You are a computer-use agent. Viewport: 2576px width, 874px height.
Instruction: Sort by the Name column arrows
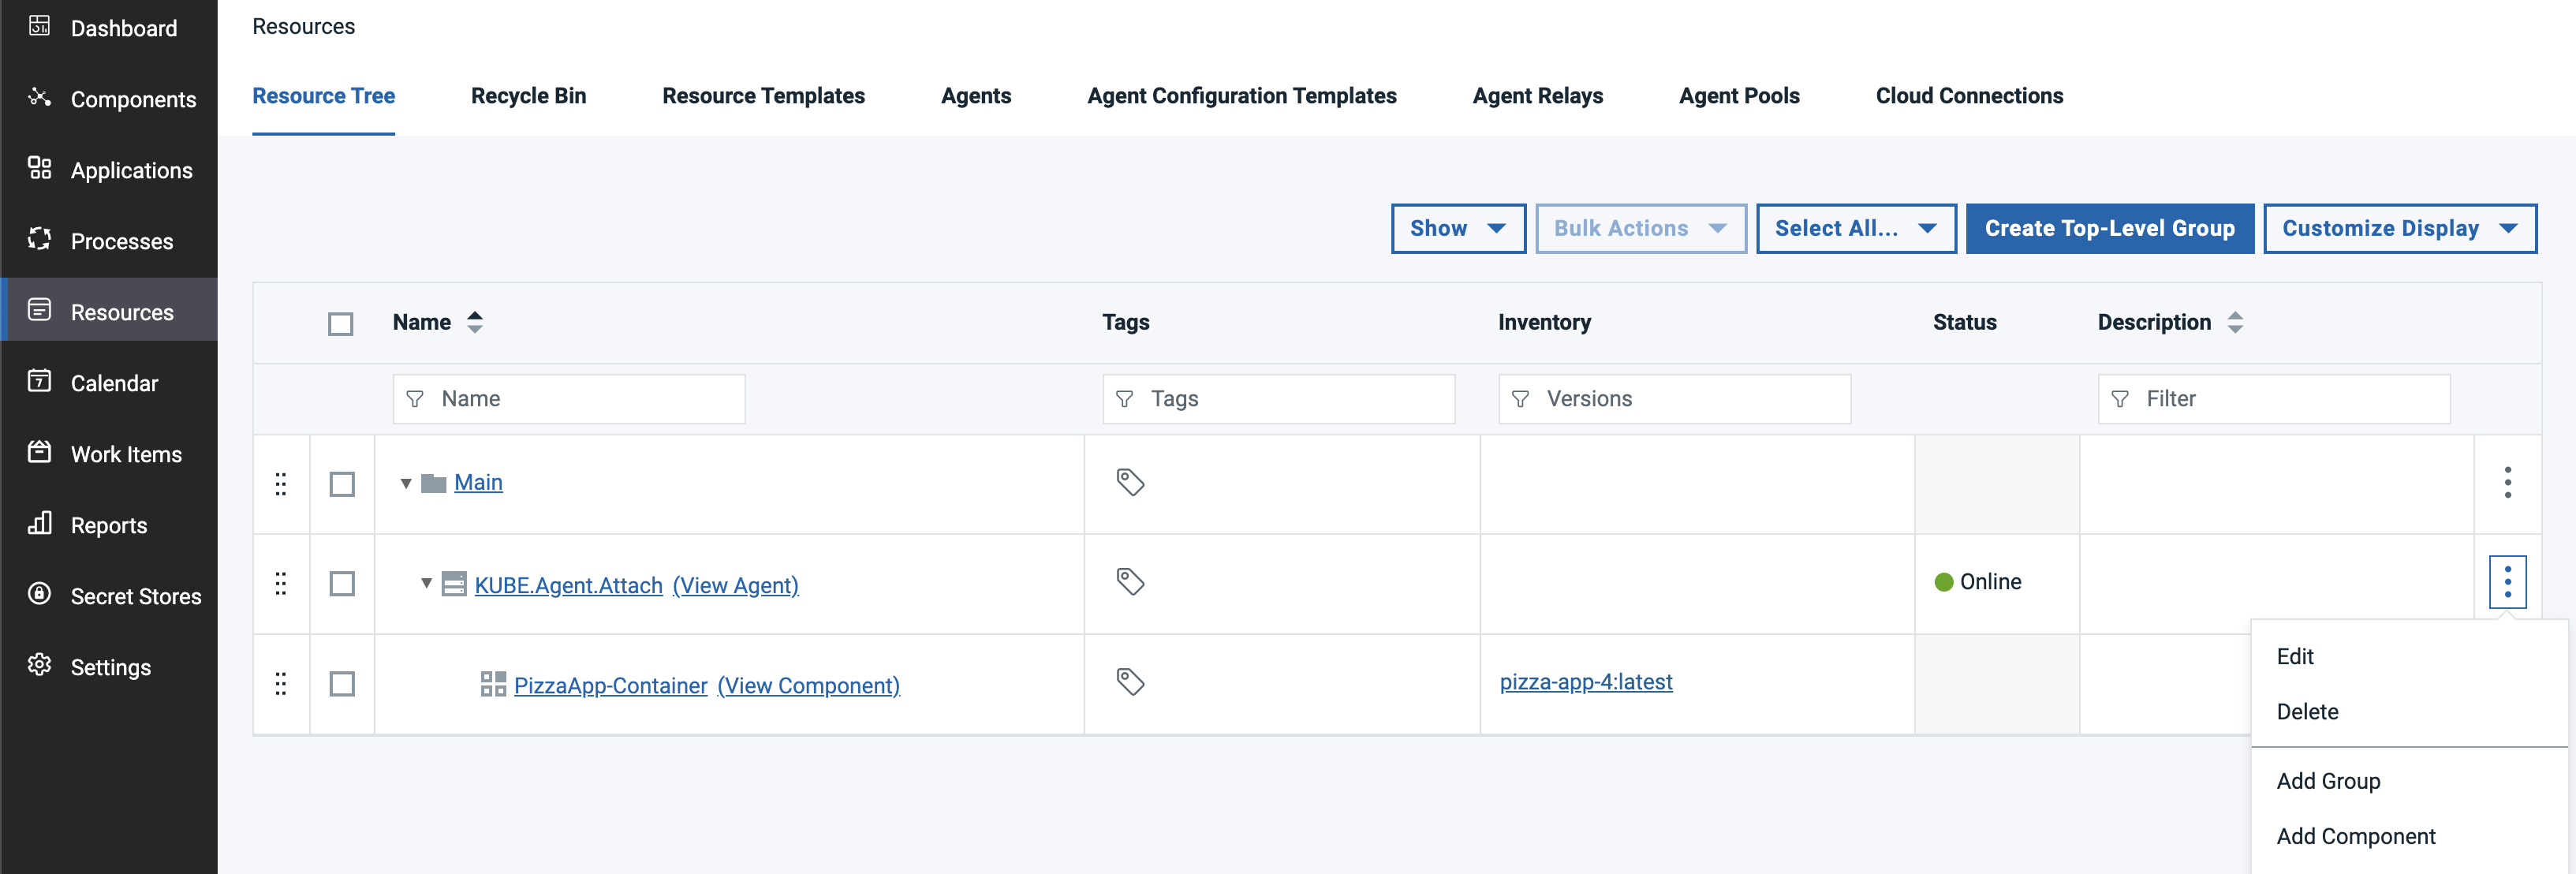(475, 322)
